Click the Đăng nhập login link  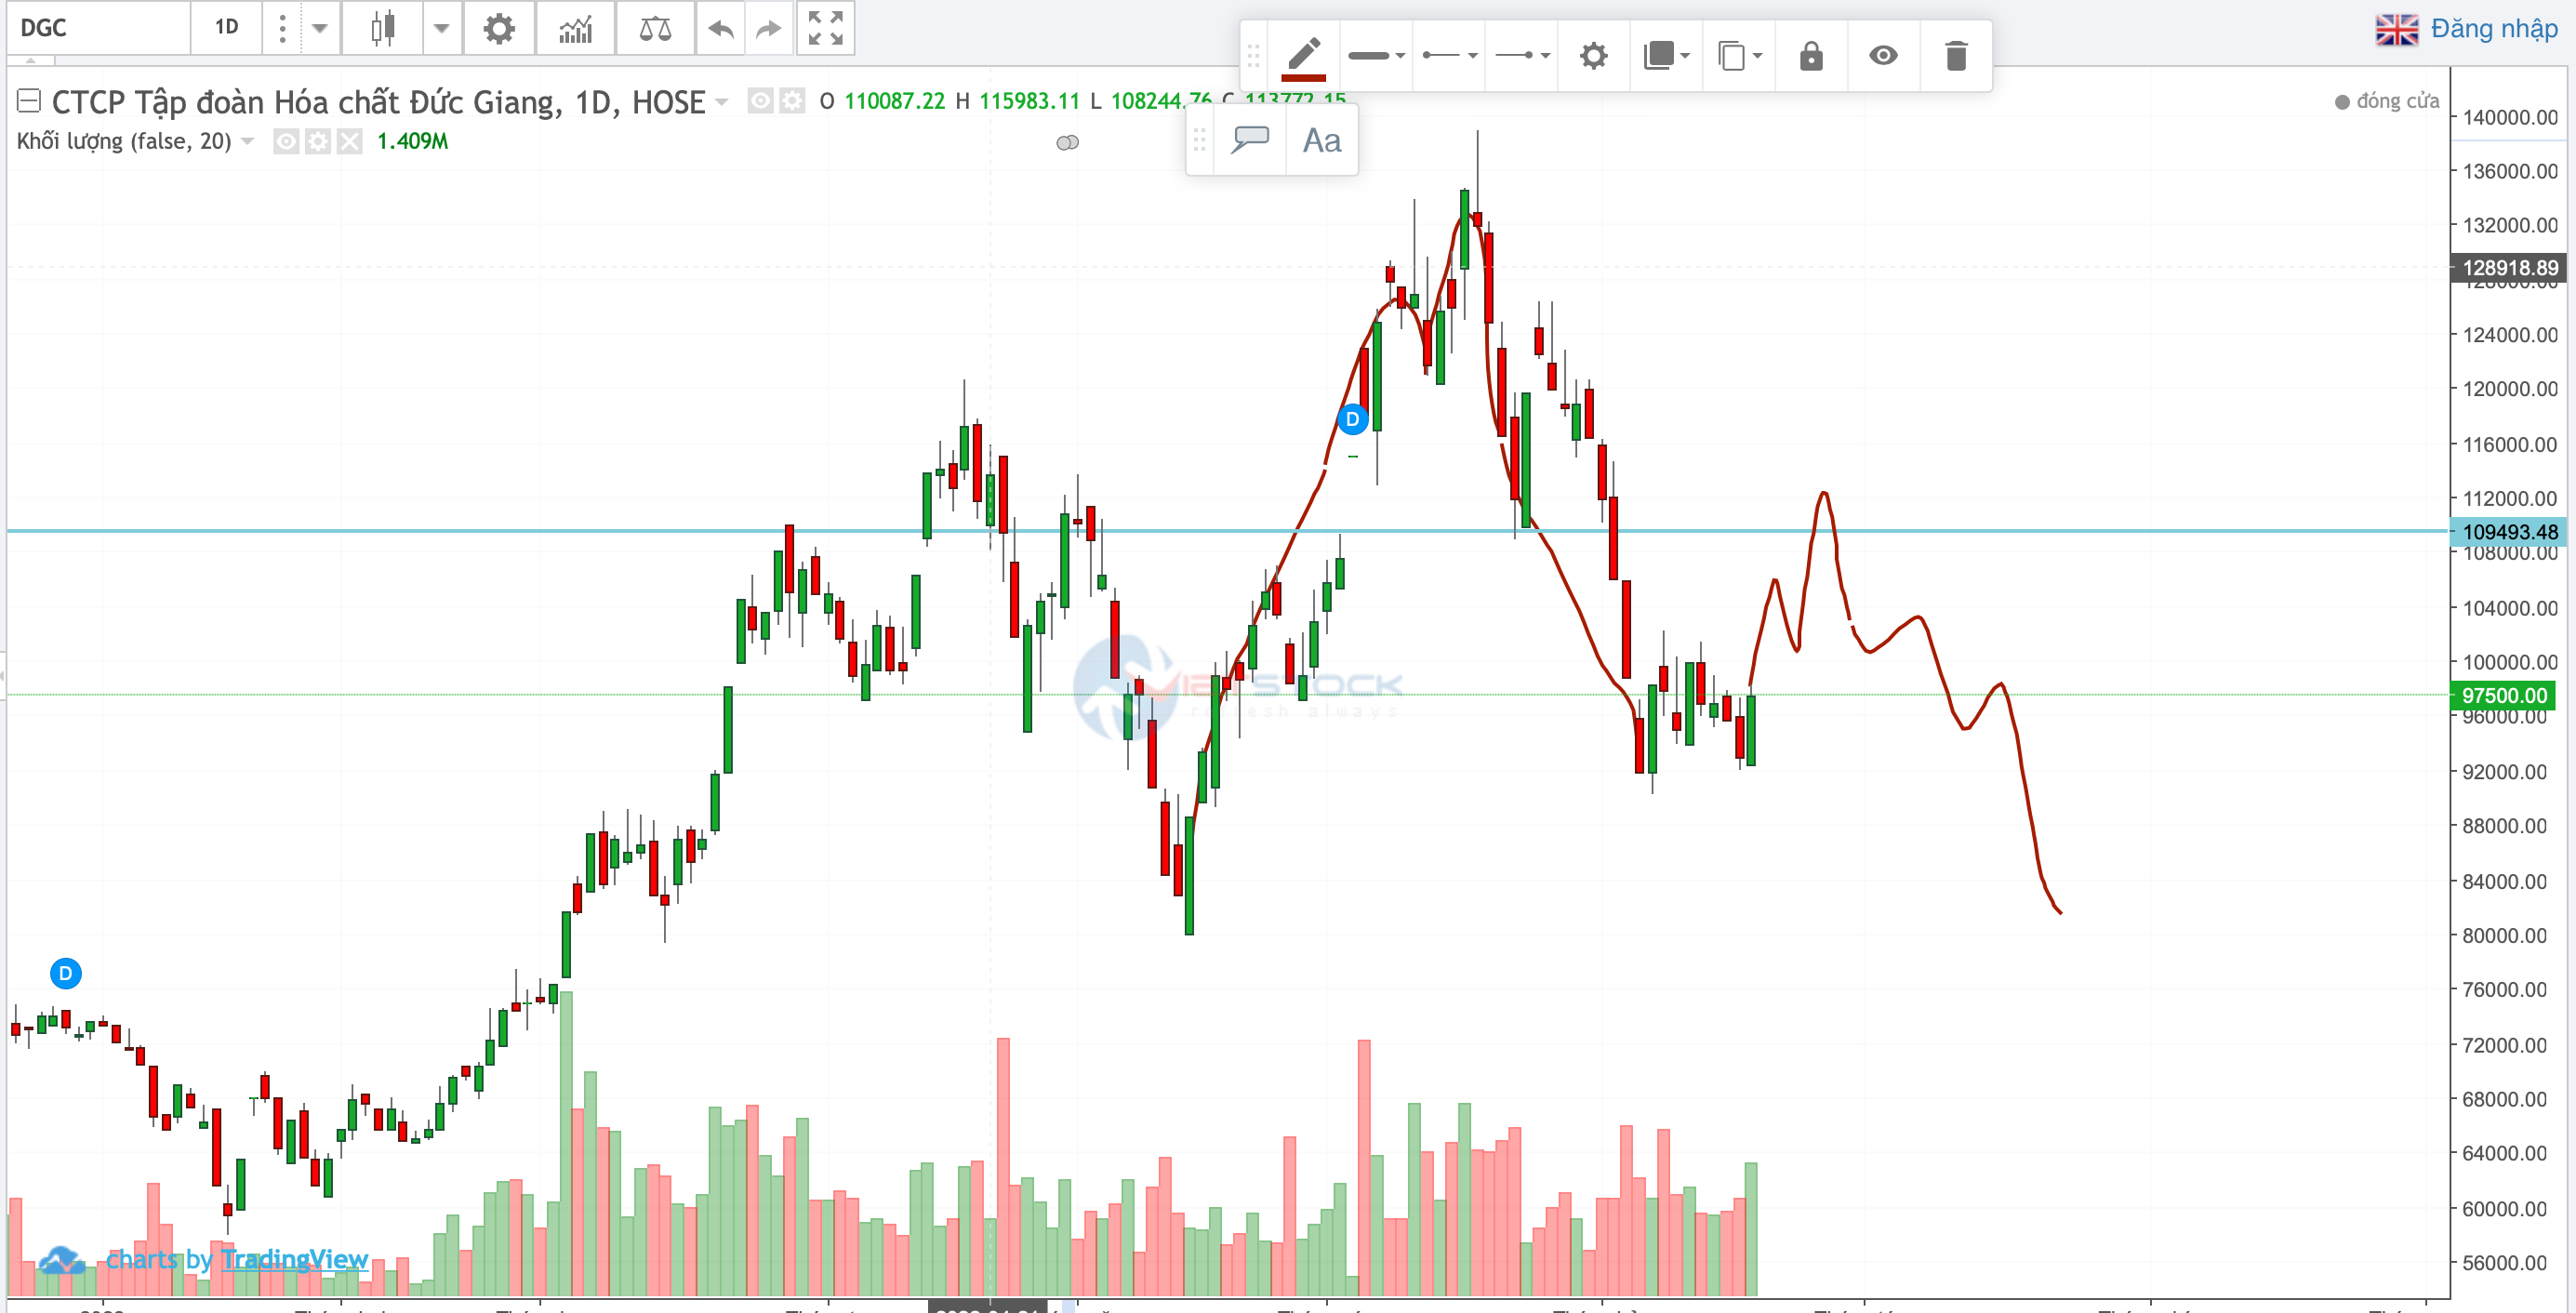[2494, 29]
